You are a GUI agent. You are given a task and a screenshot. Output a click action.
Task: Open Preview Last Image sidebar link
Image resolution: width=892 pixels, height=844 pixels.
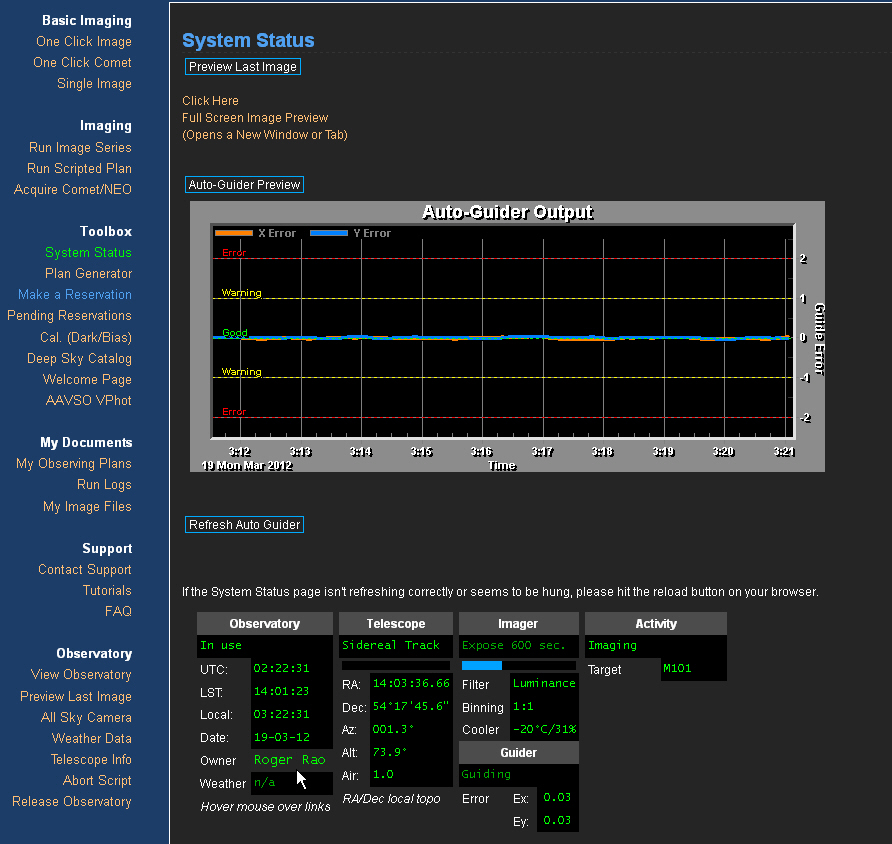pos(76,696)
